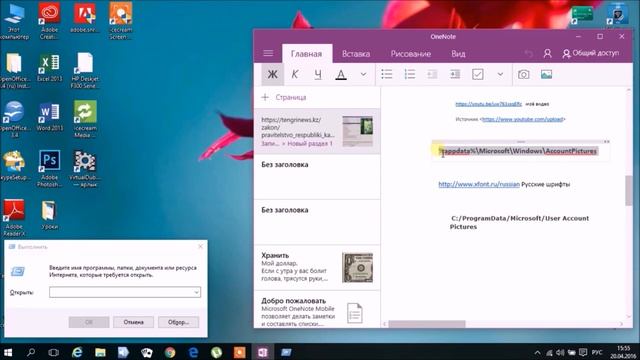640x360 pixels.
Task: Open the Вид tab
Action: click(458, 54)
